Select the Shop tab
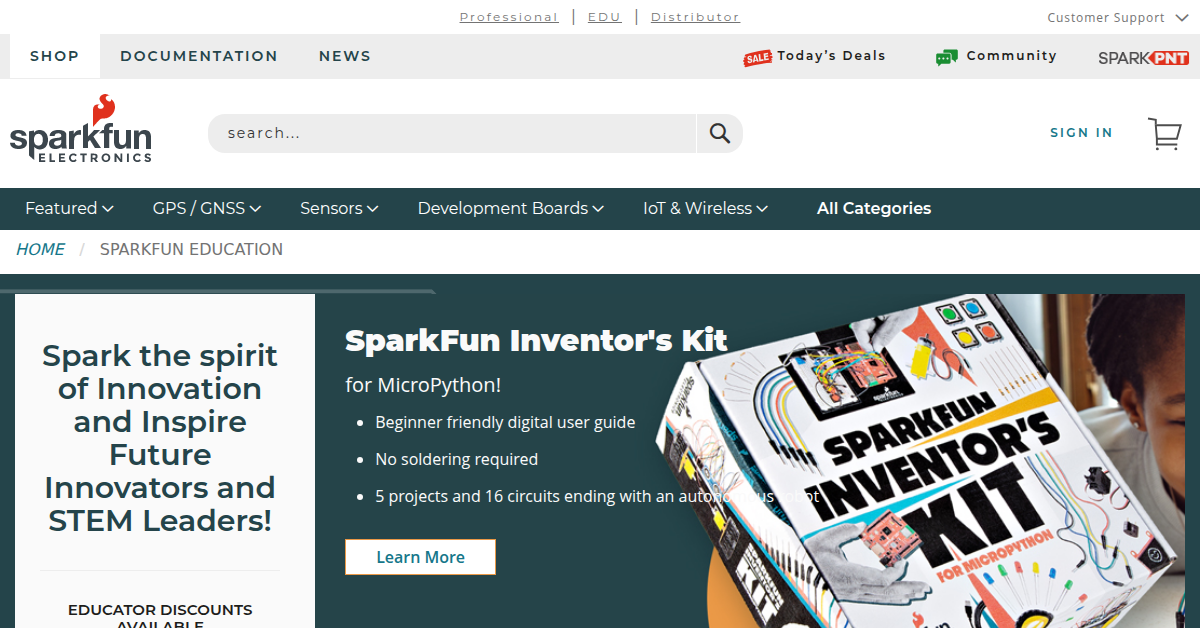Screen dimensions: 1200x628 54,56
